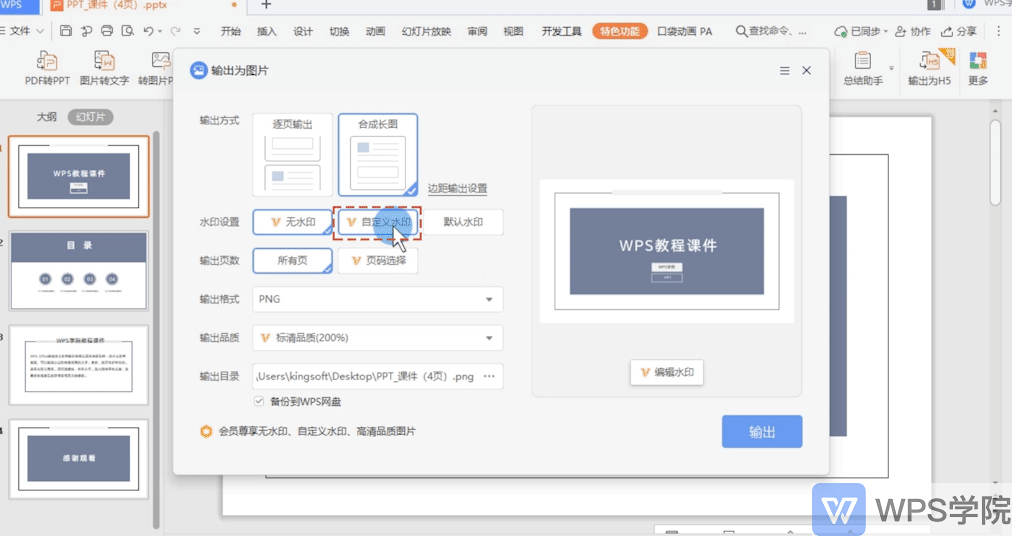Choose 无水印 watermark option
The width and height of the screenshot is (1012, 536).
(292, 222)
